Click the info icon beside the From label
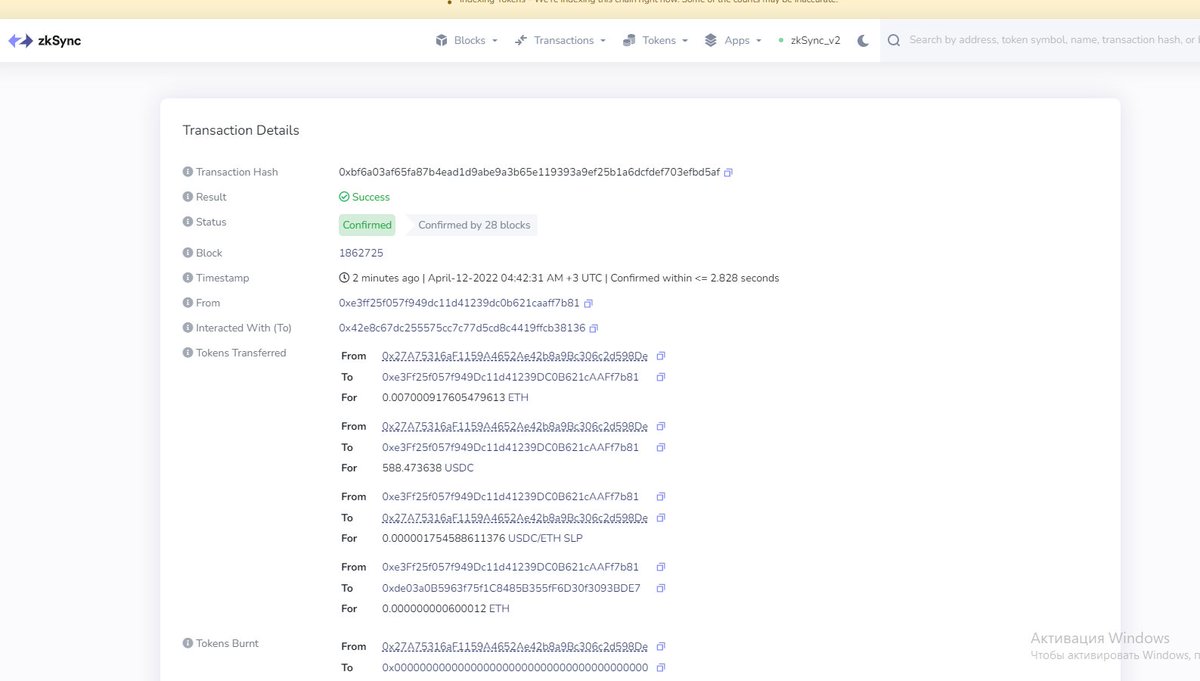1200x681 pixels. pos(187,303)
